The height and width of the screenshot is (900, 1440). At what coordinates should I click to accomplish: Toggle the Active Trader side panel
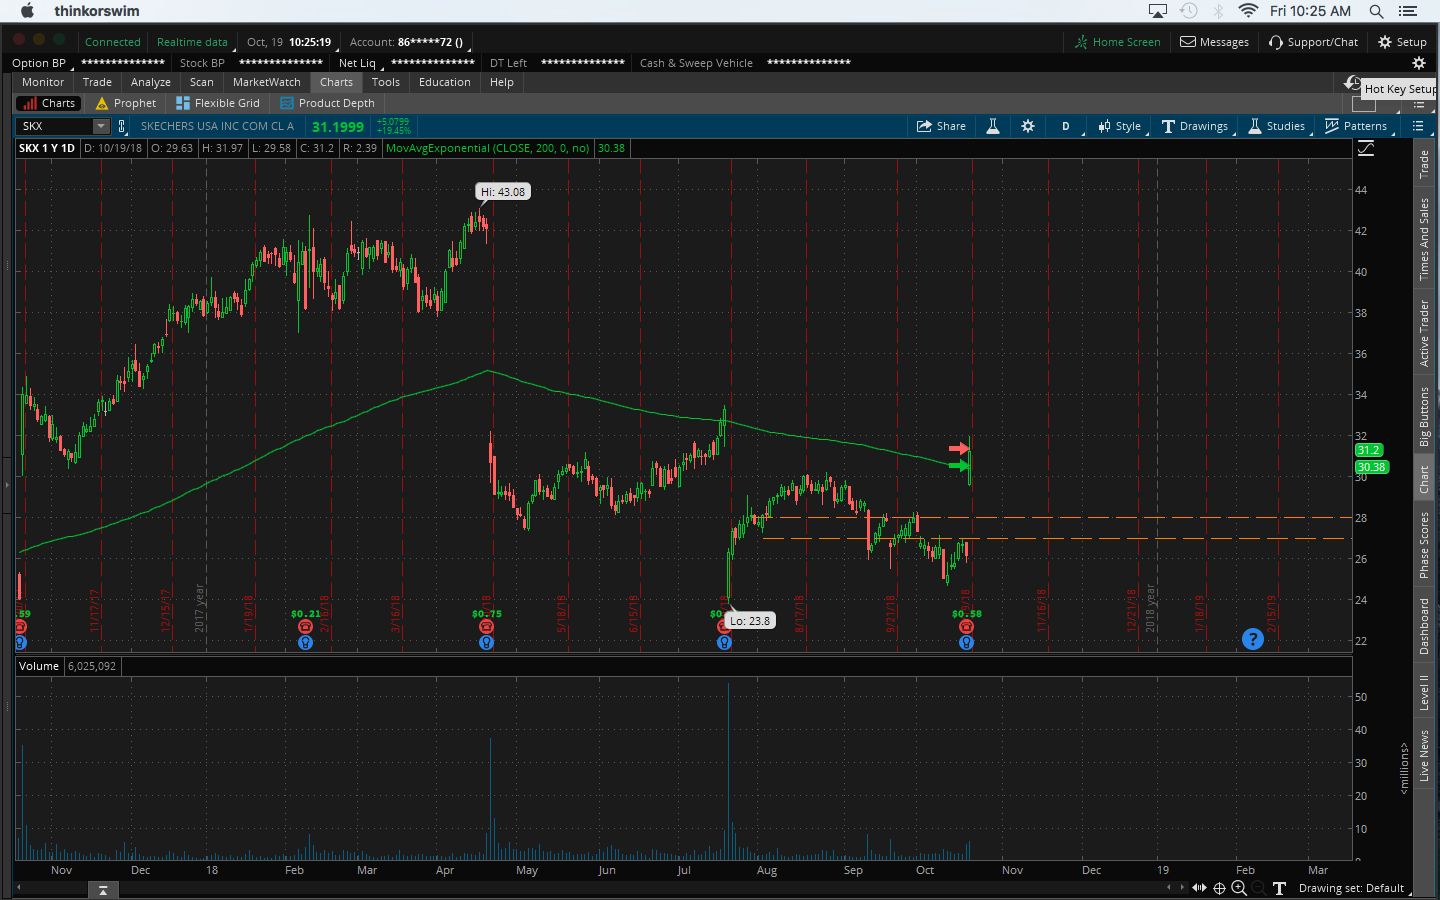pyautogui.click(x=1424, y=333)
